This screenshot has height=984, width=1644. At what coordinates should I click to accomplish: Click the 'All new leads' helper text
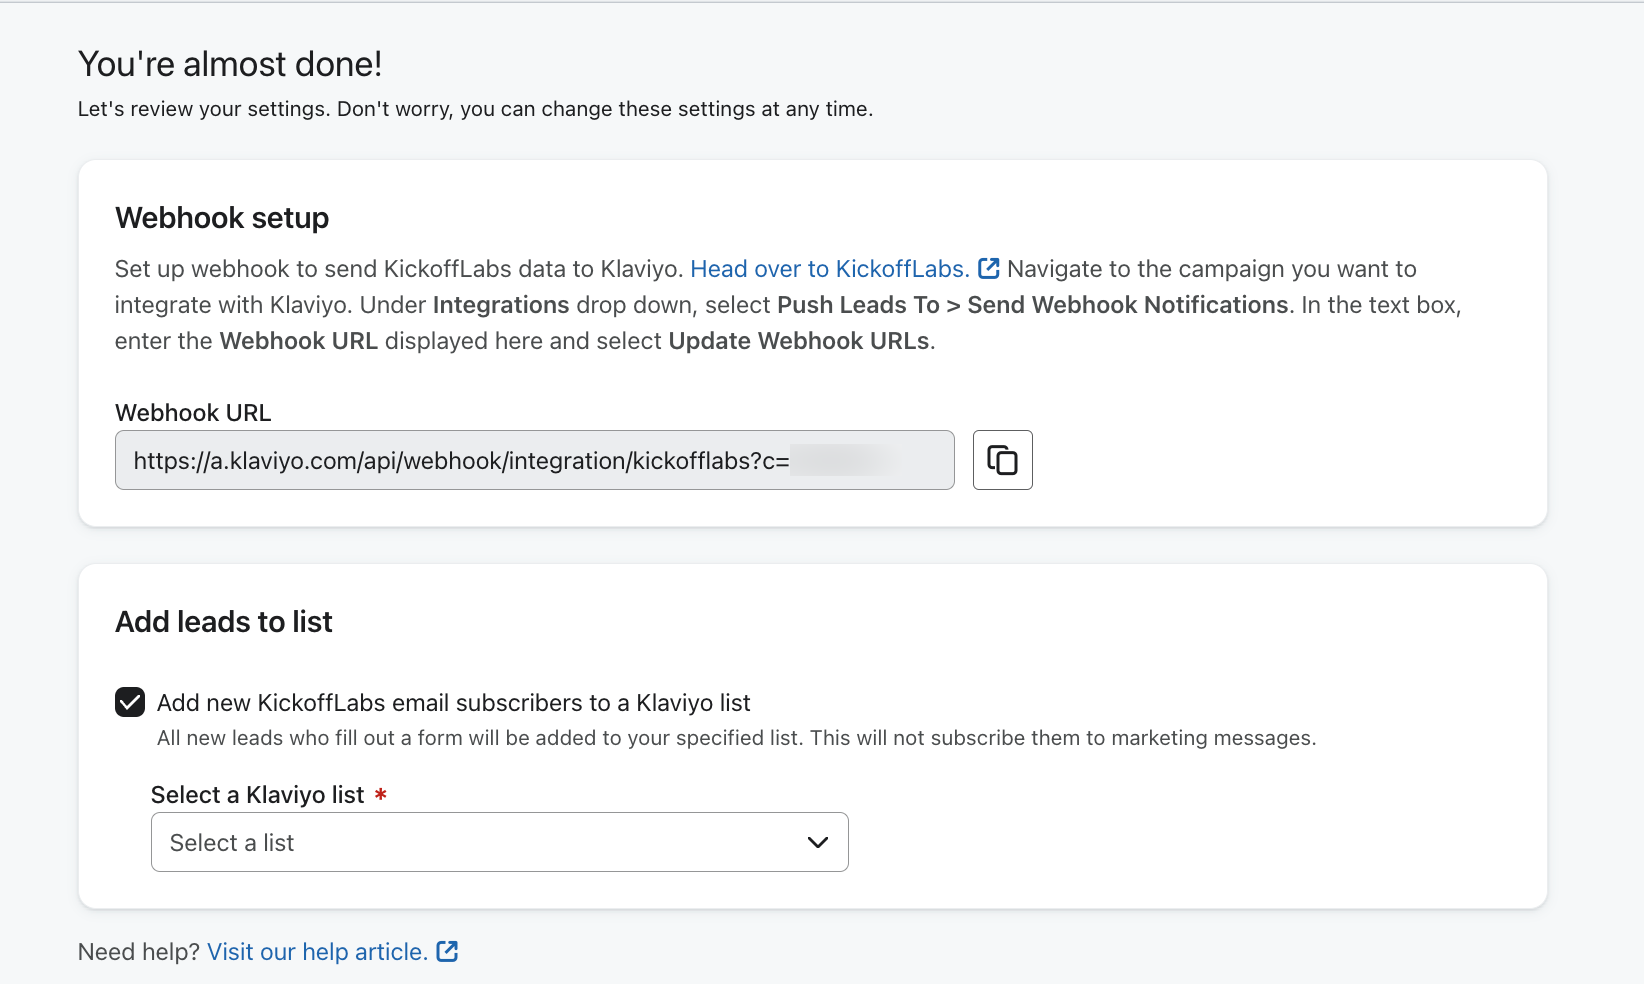[x=735, y=738]
